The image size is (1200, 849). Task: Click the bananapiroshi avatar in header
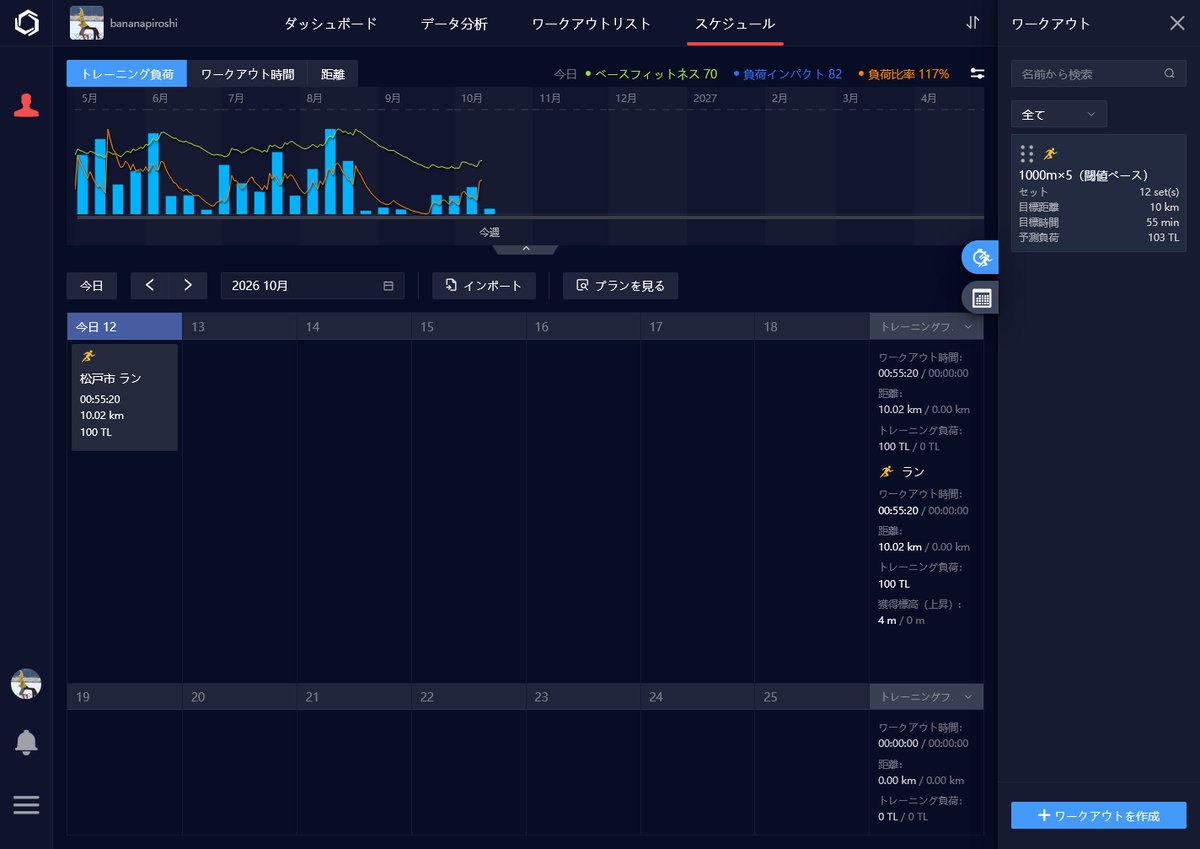click(x=87, y=23)
